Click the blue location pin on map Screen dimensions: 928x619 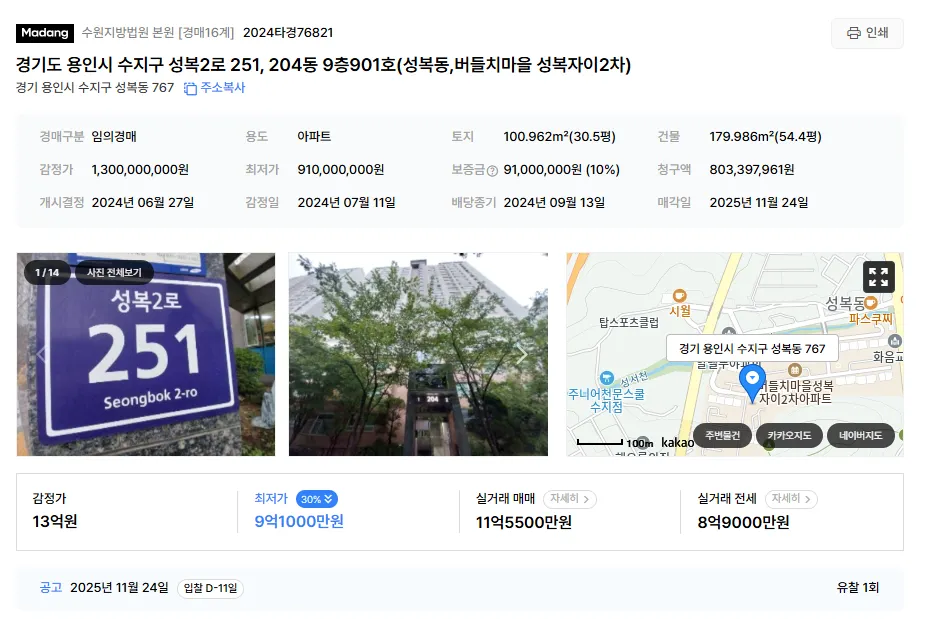(x=752, y=383)
